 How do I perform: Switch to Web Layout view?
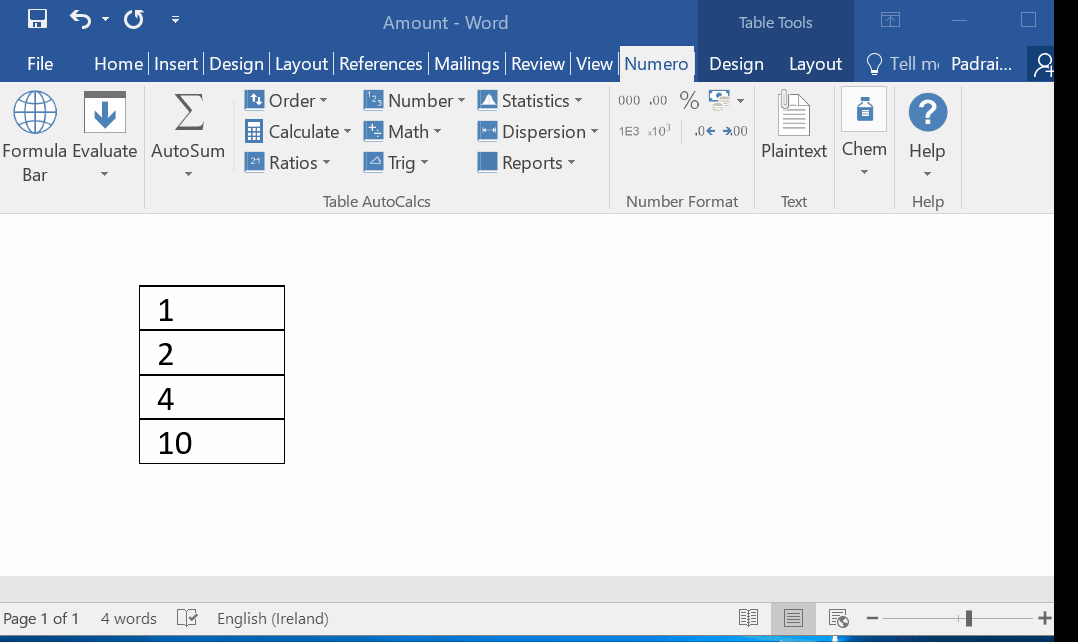click(x=838, y=618)
